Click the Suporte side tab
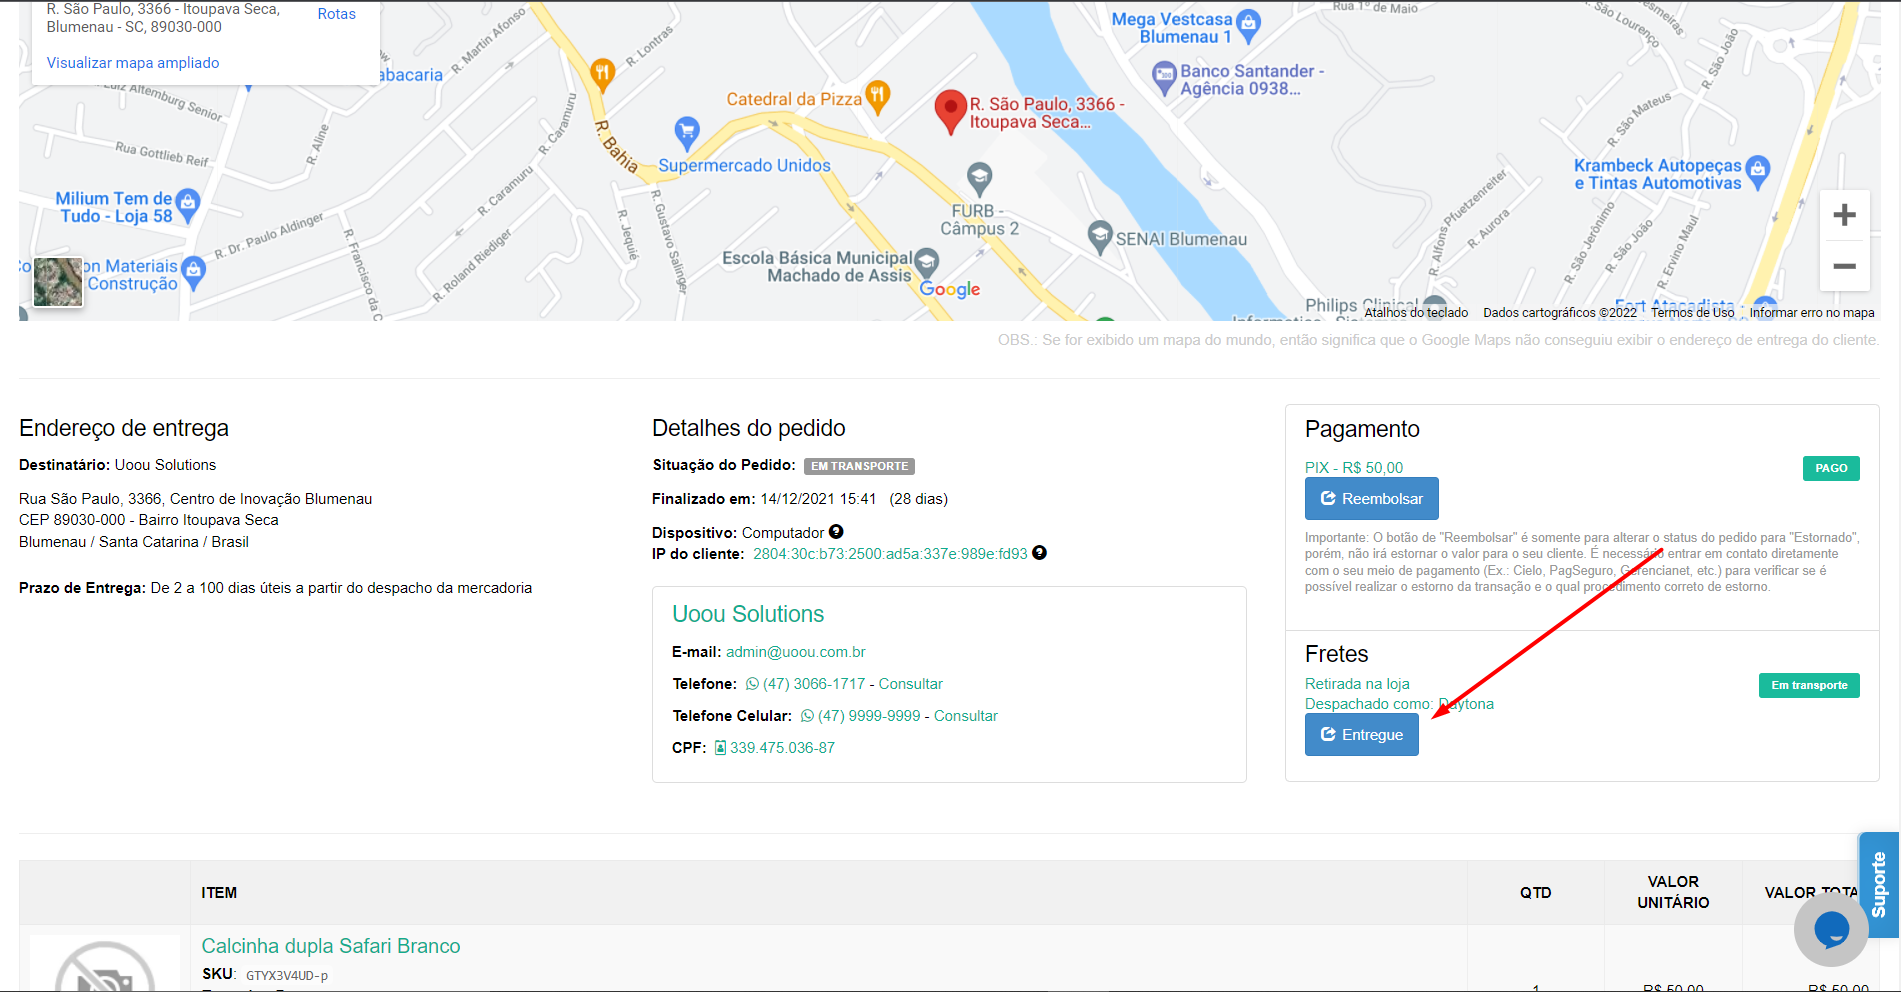This screenshot has width=1901, height=992. (x=1878, y=885)
